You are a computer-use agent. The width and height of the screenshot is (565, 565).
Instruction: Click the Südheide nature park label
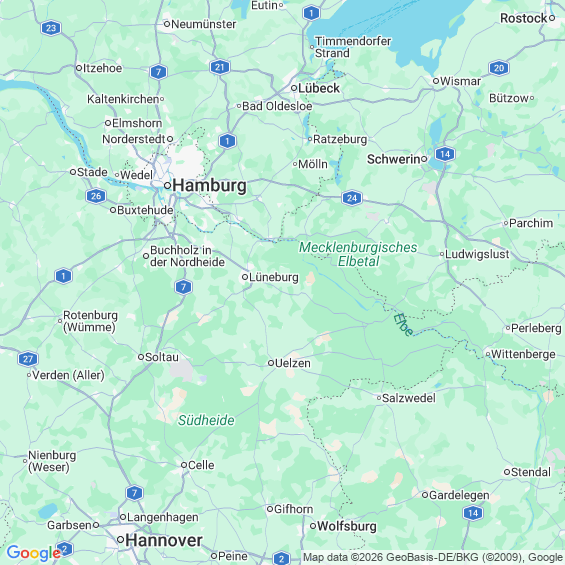pos(206,420)
